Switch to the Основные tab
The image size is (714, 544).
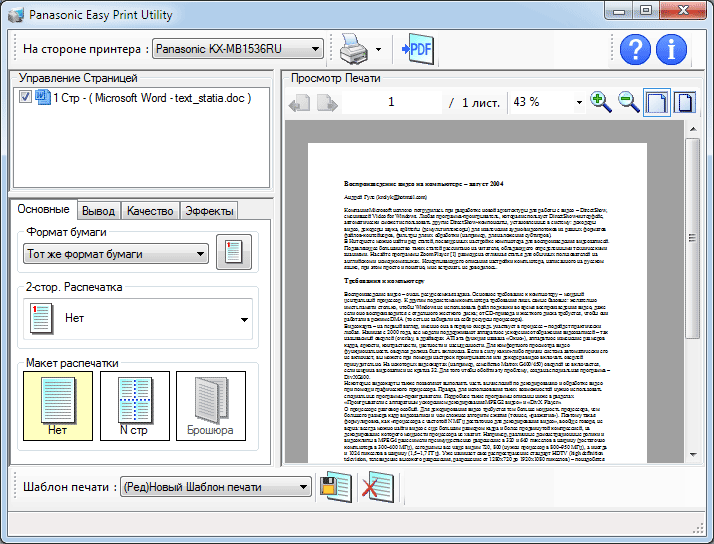[x=43, y=209]
